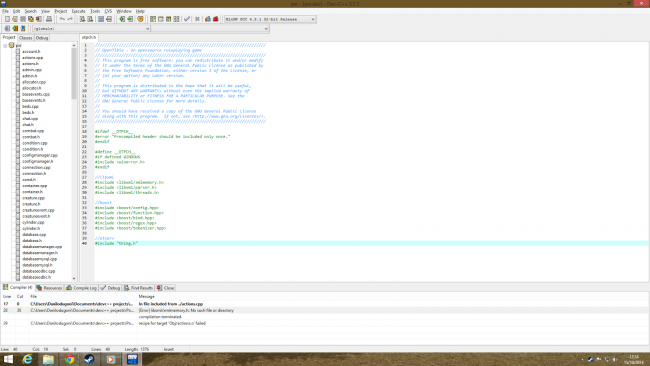Open the Execute menu
The width and height of the screenshot is (650, 366).
(78, 11)
